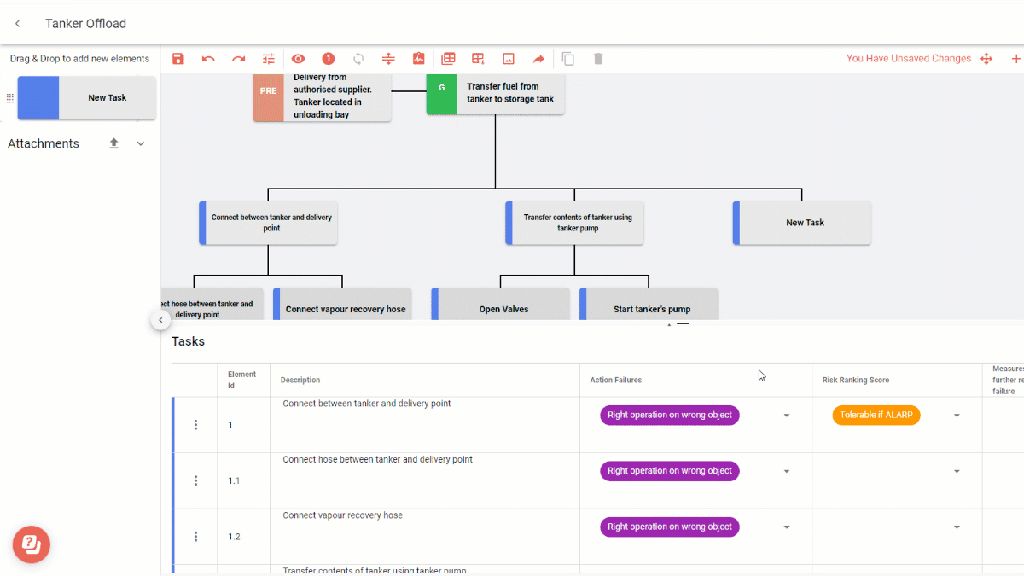Click the save icon in toolbar
Screen dimensions: 1024x576
178,59
